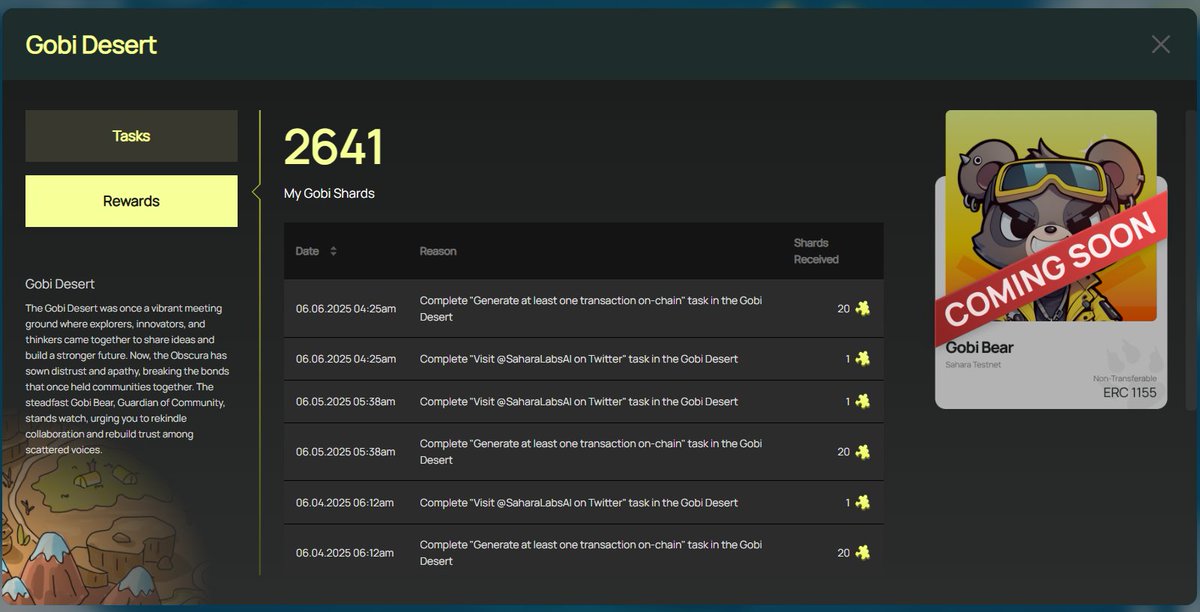
Task: Click the Gobi Bear card title
Action: pyautogui.click(x=980, y=347)
